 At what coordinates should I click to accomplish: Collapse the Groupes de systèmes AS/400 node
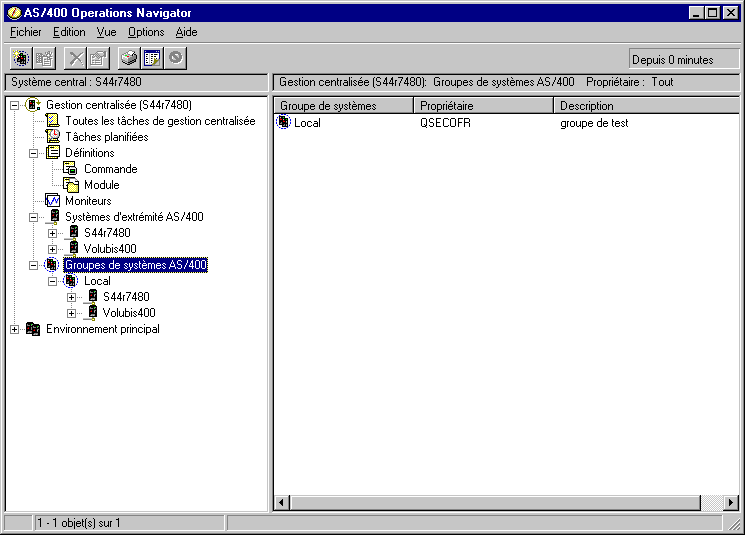pos(33,265)
